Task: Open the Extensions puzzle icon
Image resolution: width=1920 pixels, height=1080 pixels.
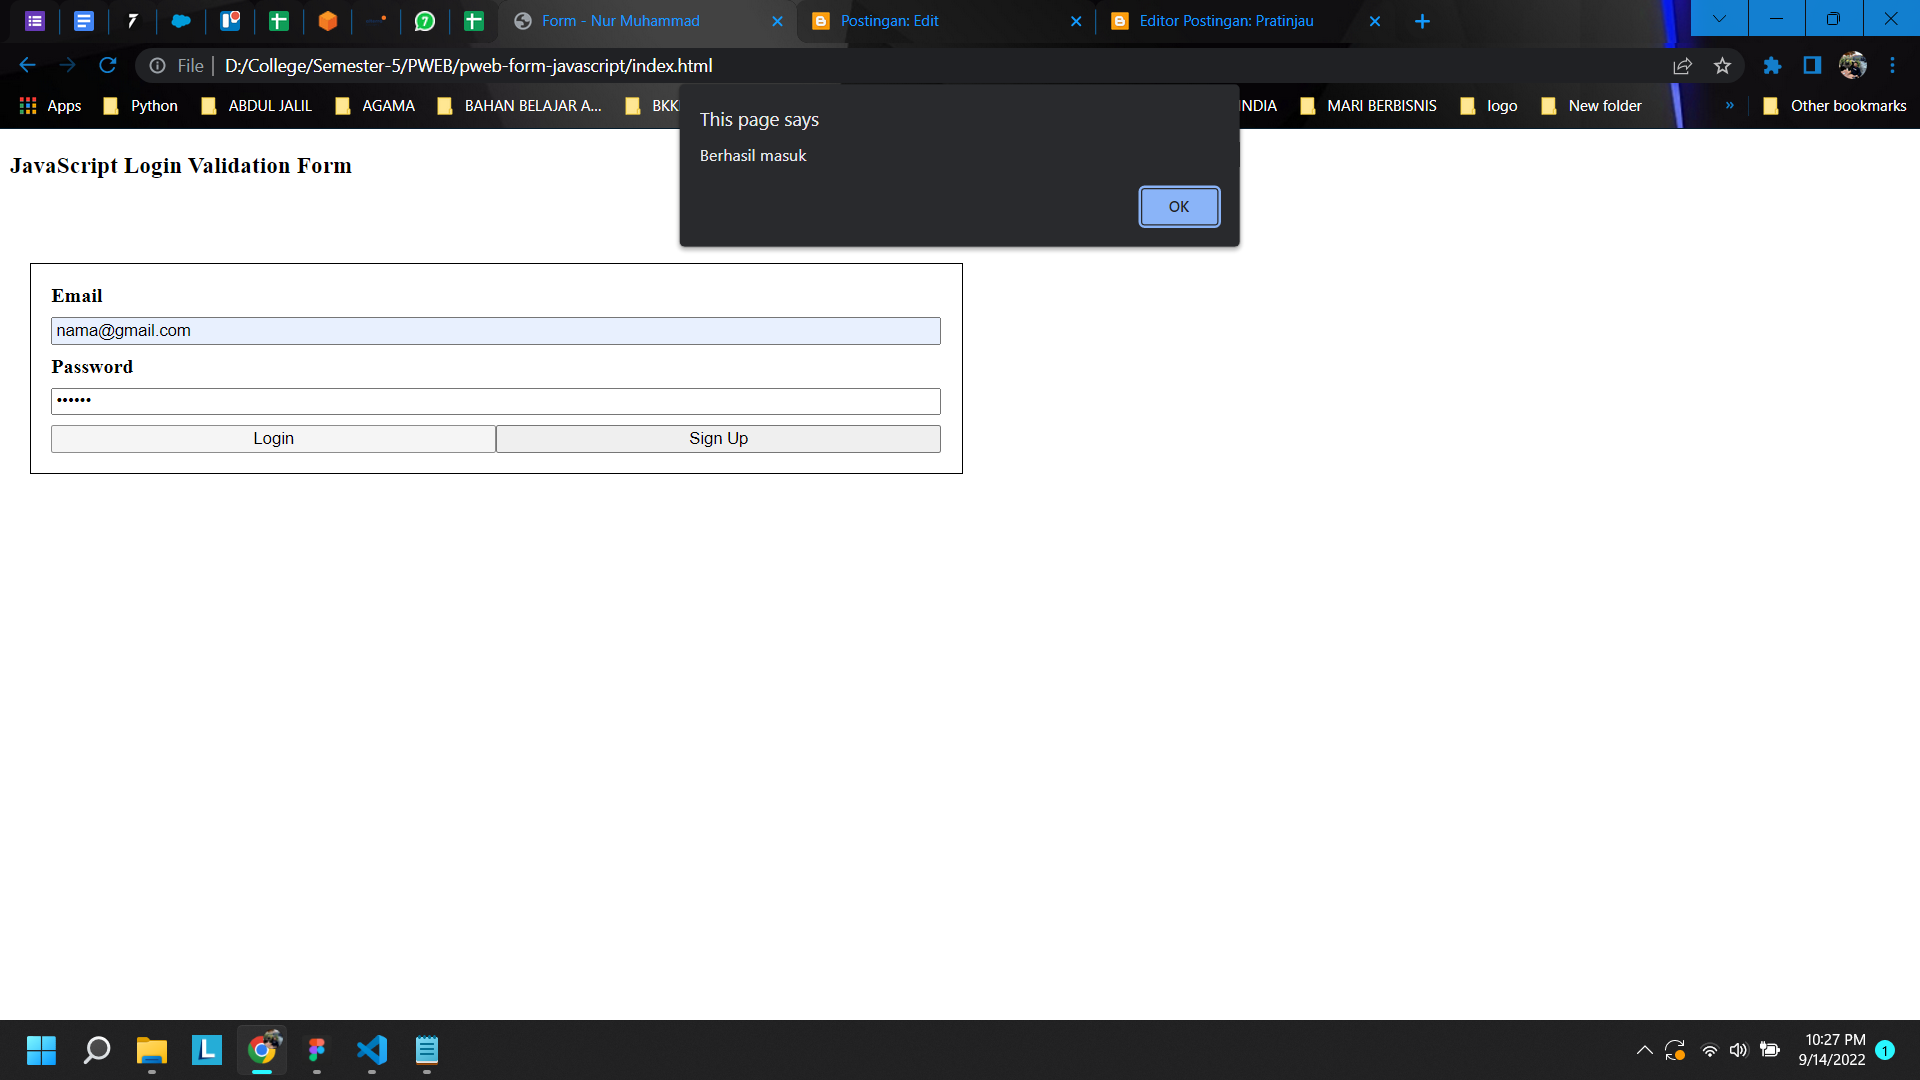Action: (1772, 66)
